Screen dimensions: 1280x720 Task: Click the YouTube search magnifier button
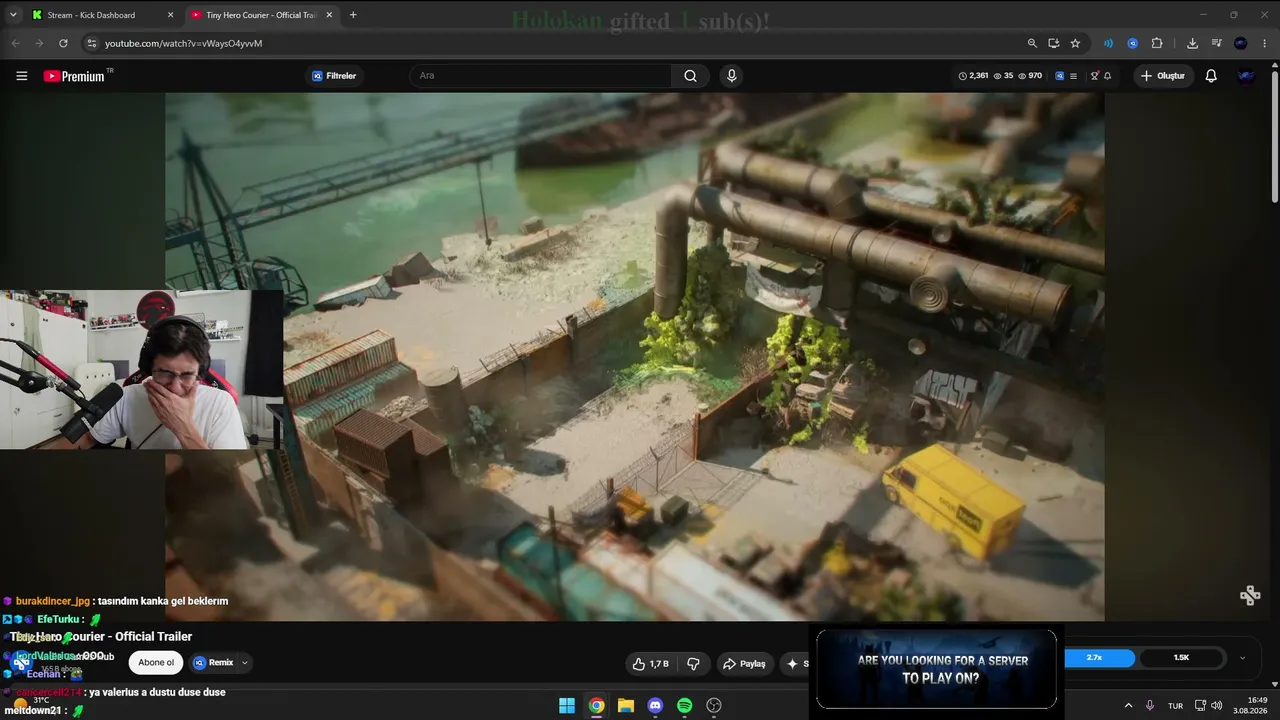tap(690, 76)
